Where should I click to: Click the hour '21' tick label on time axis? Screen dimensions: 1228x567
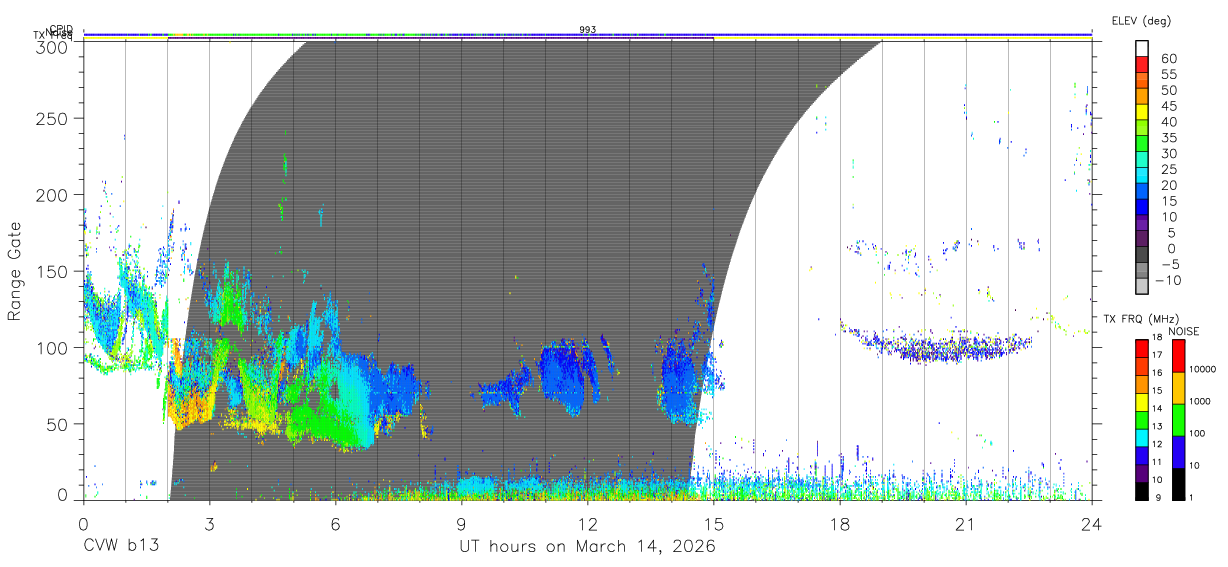966,523
